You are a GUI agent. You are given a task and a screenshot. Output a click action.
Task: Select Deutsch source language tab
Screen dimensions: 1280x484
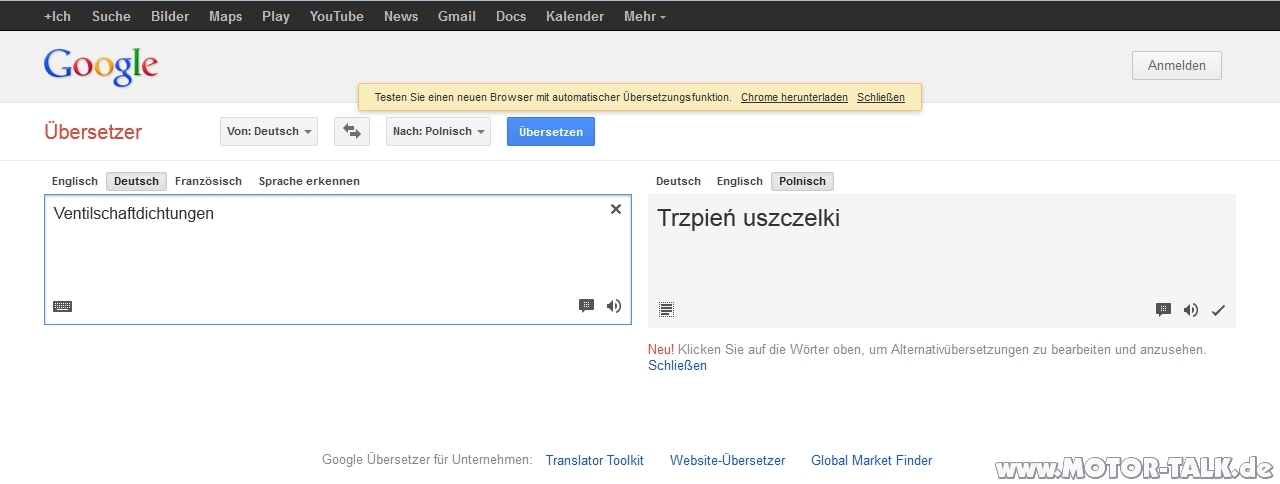pos(136,181)
